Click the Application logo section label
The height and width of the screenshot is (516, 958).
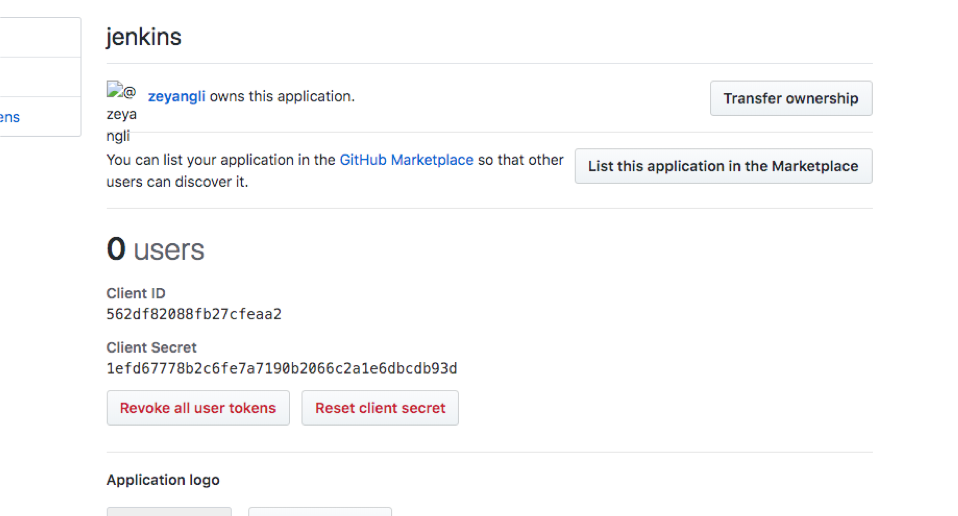point(163,480)
